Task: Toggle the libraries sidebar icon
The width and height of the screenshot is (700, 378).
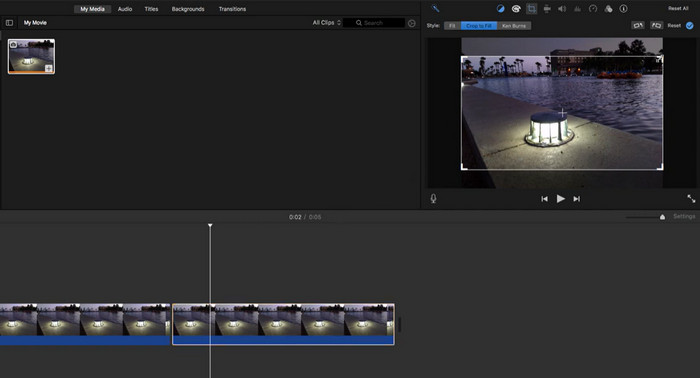Action: (x=9, y=23)
